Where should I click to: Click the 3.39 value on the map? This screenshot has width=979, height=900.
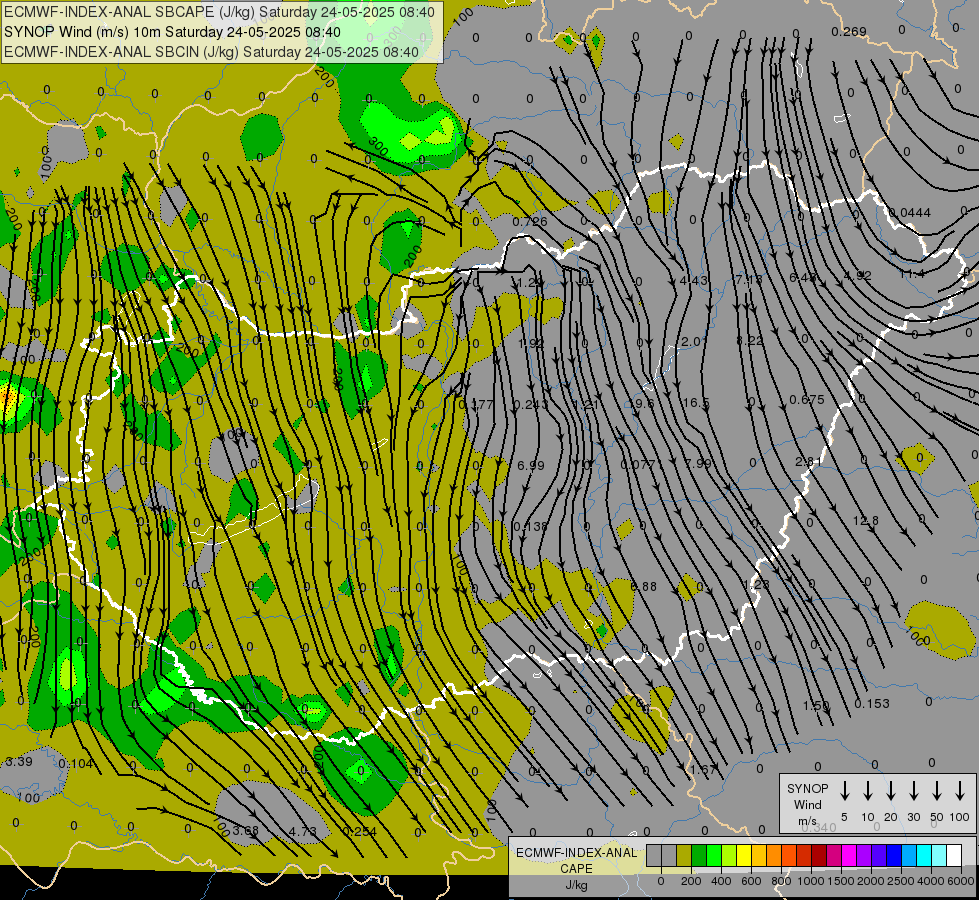(x=19, y=761)
